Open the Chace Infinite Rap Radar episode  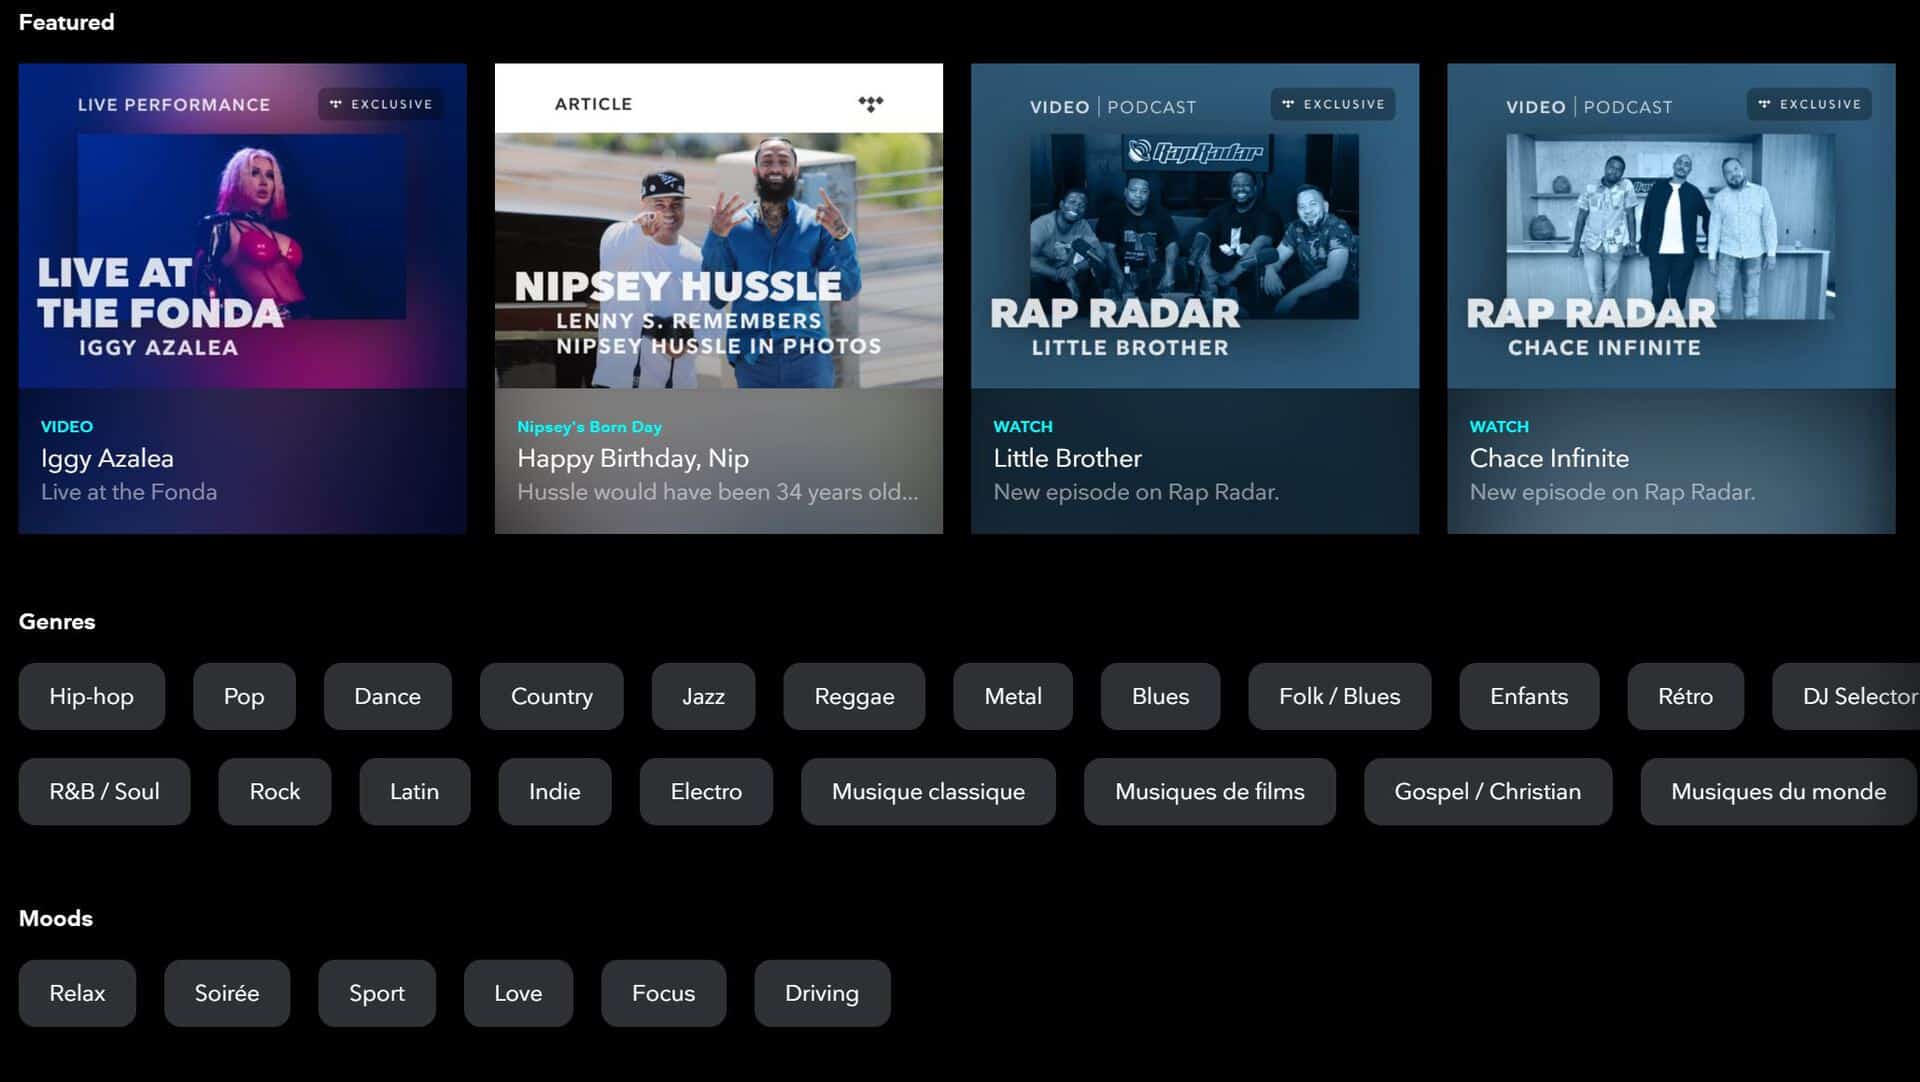(x=1671, y=297)
